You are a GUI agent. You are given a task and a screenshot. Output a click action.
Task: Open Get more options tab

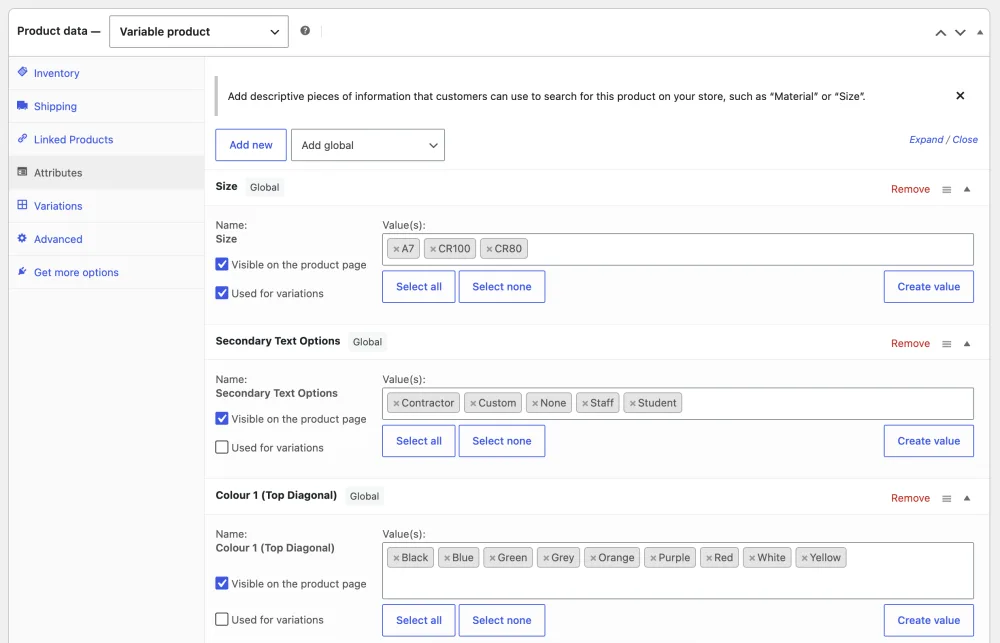pyautogui.click(x=107, y=272)
